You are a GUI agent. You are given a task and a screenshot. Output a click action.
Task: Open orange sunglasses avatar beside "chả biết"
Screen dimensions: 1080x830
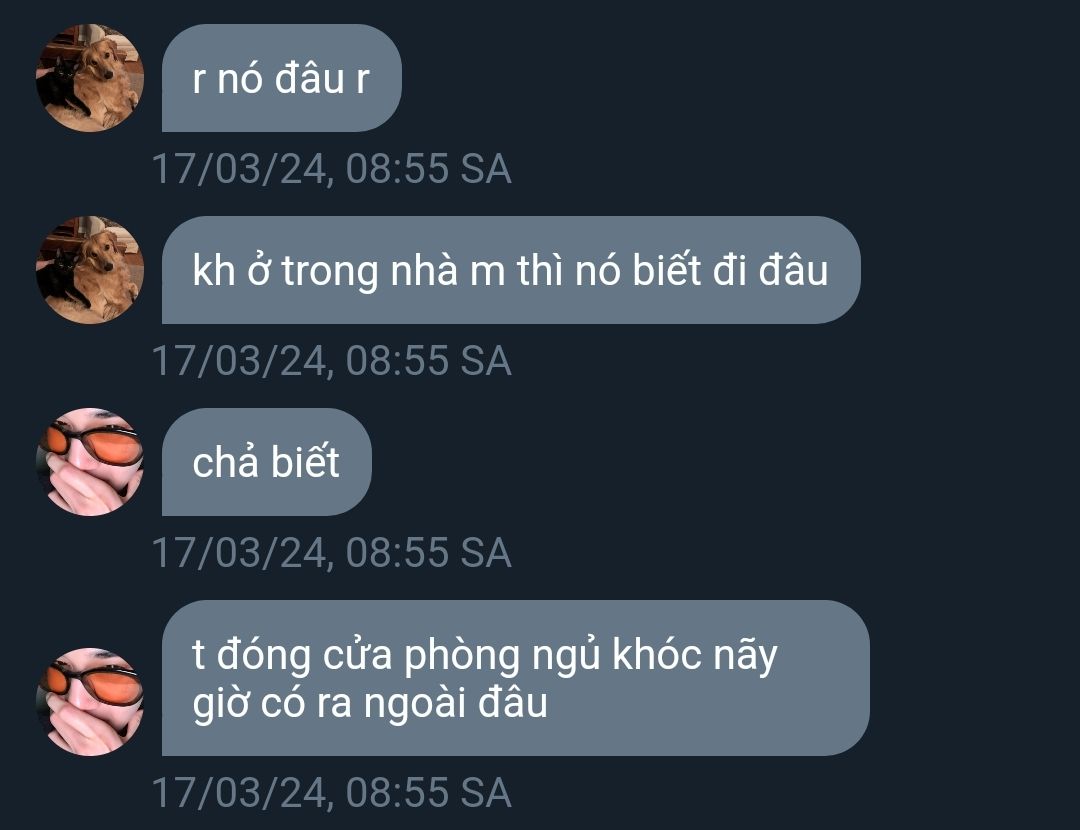pyautogui.click(x=90, y=462)
